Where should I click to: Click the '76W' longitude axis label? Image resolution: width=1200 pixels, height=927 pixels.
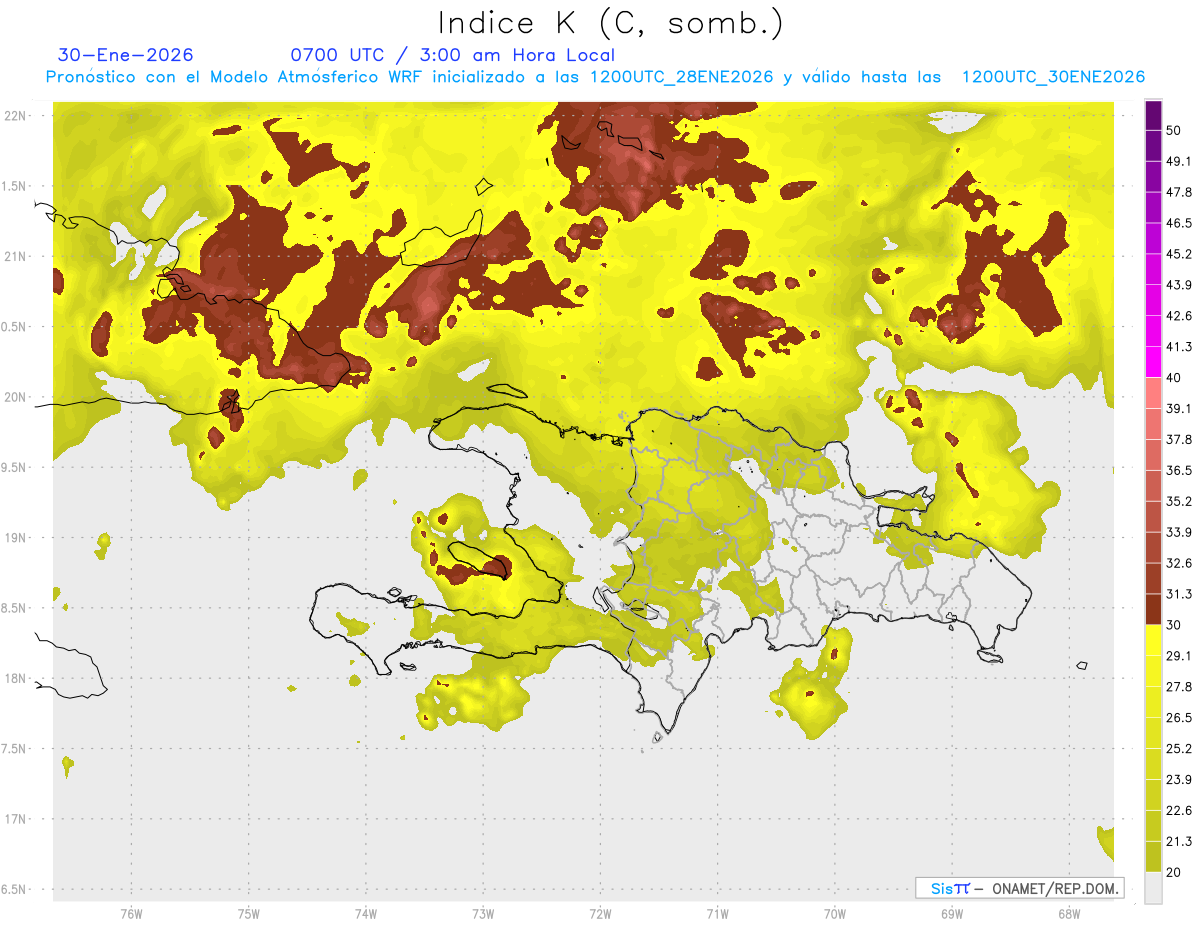(x=131, y=913)
